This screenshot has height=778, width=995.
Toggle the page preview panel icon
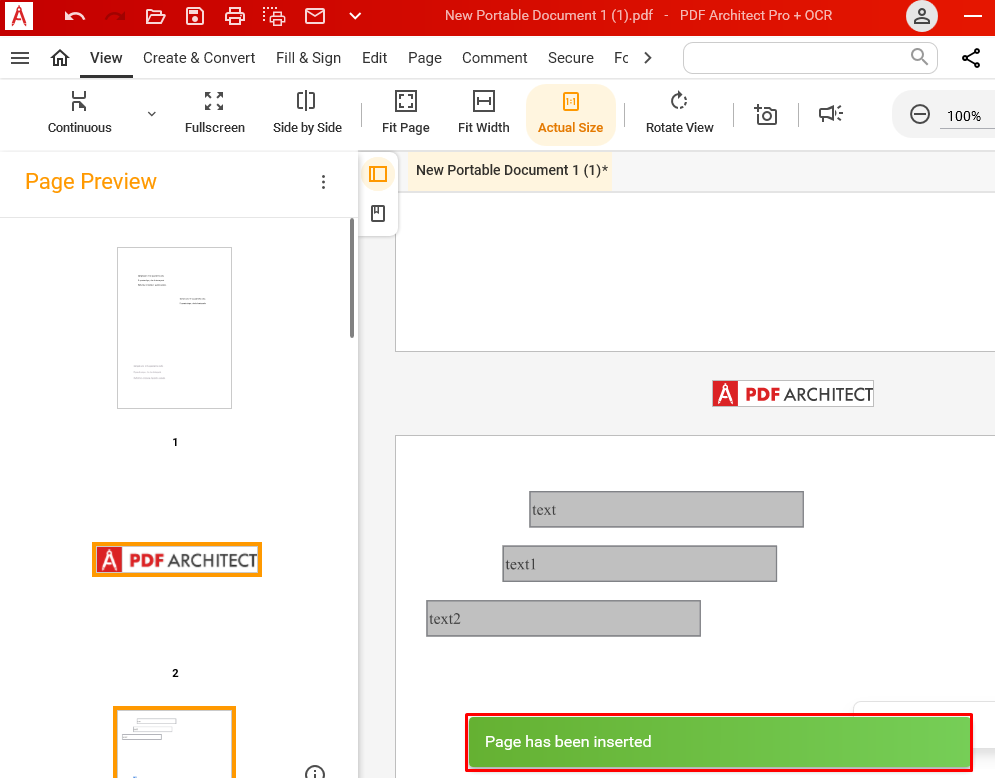pos(378,174)
